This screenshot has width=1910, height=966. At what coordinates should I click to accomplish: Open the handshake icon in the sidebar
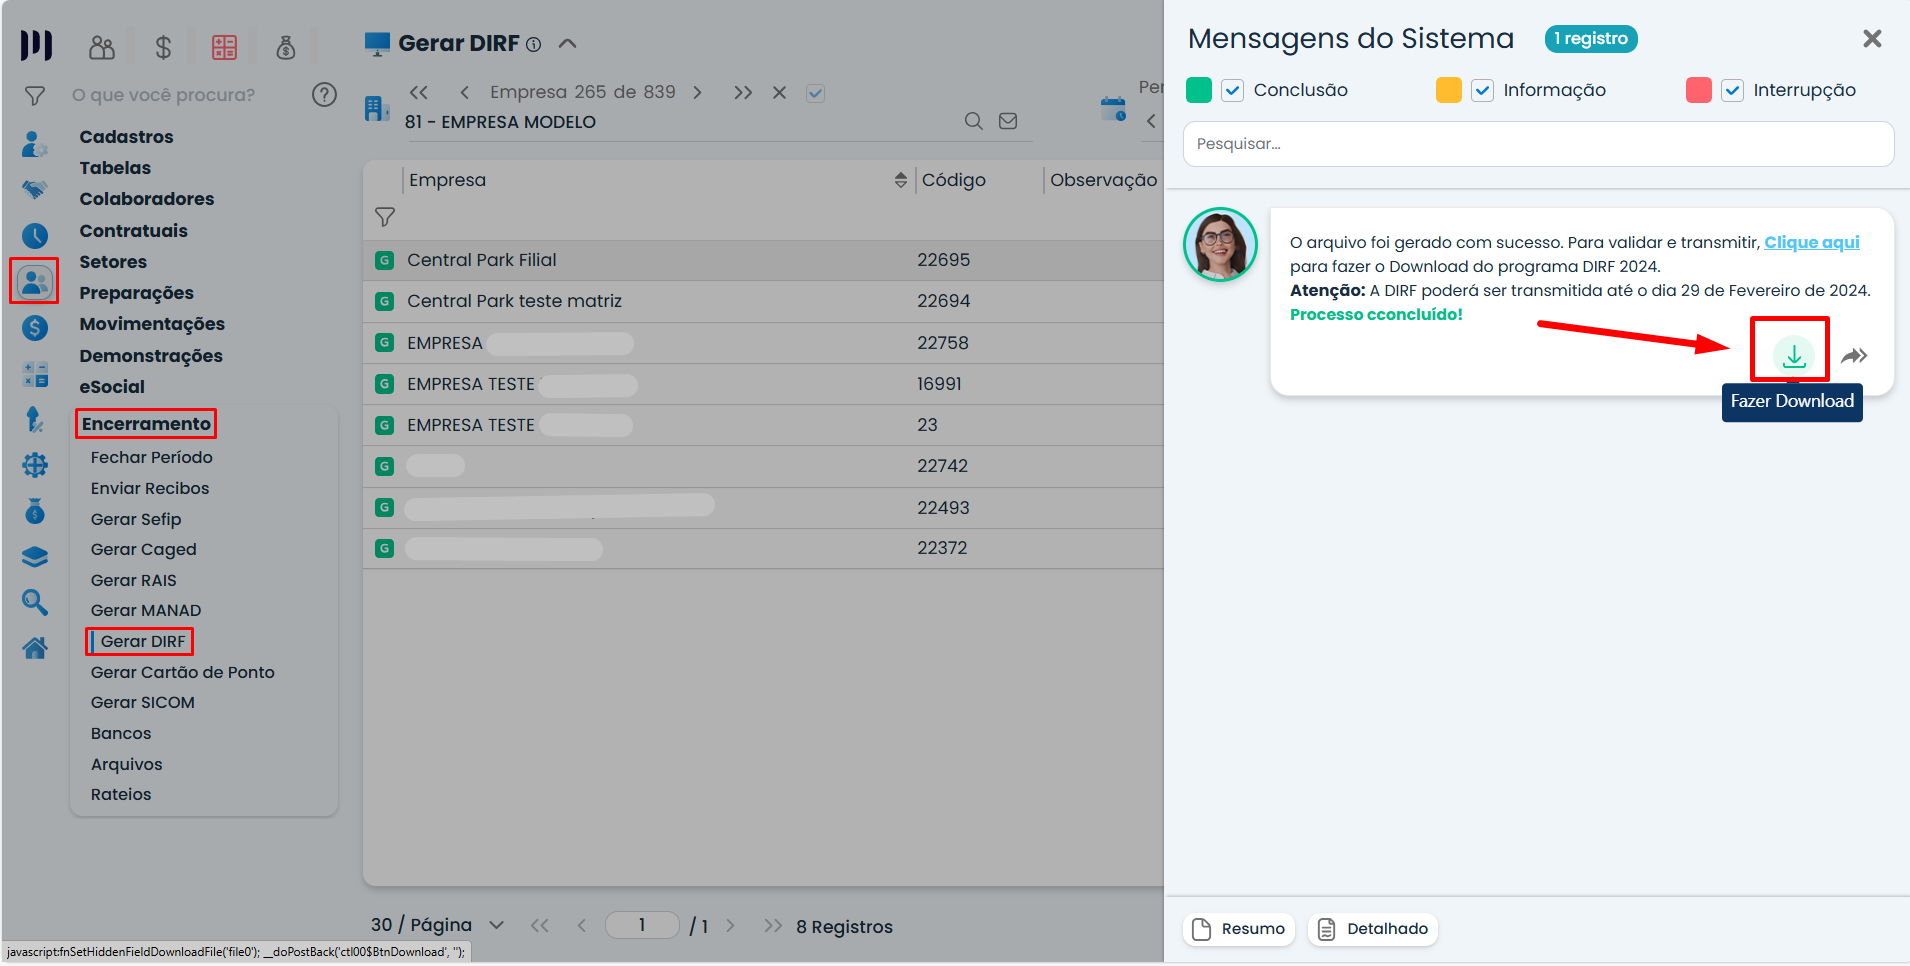click(x=35, y=189)
